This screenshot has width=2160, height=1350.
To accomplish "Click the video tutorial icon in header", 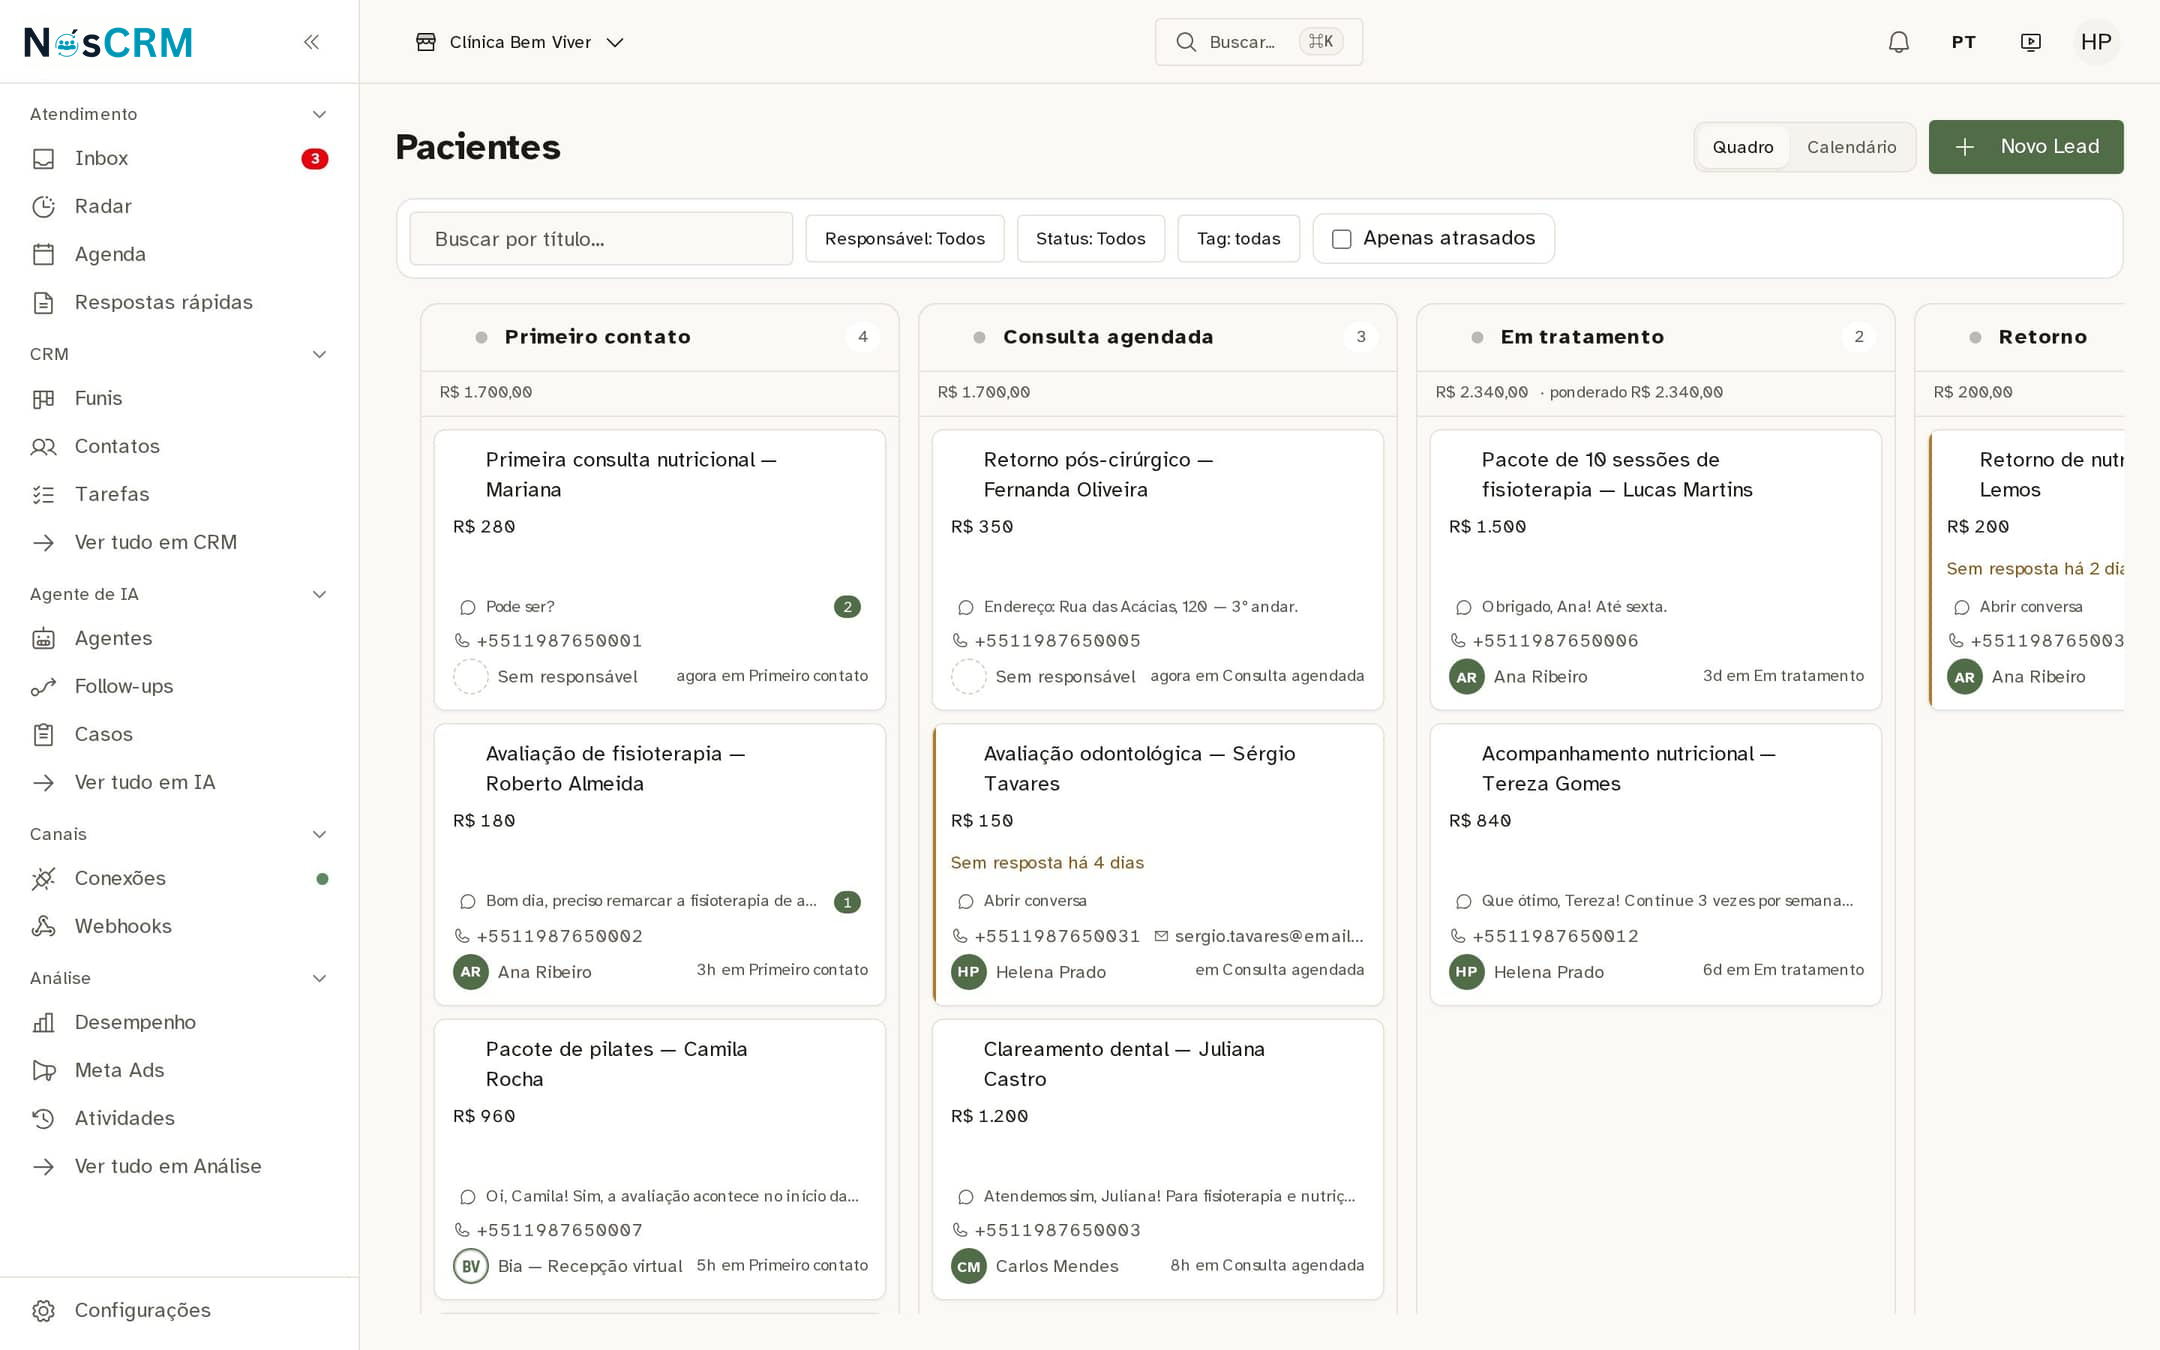I will click(x=2030, y=42).
